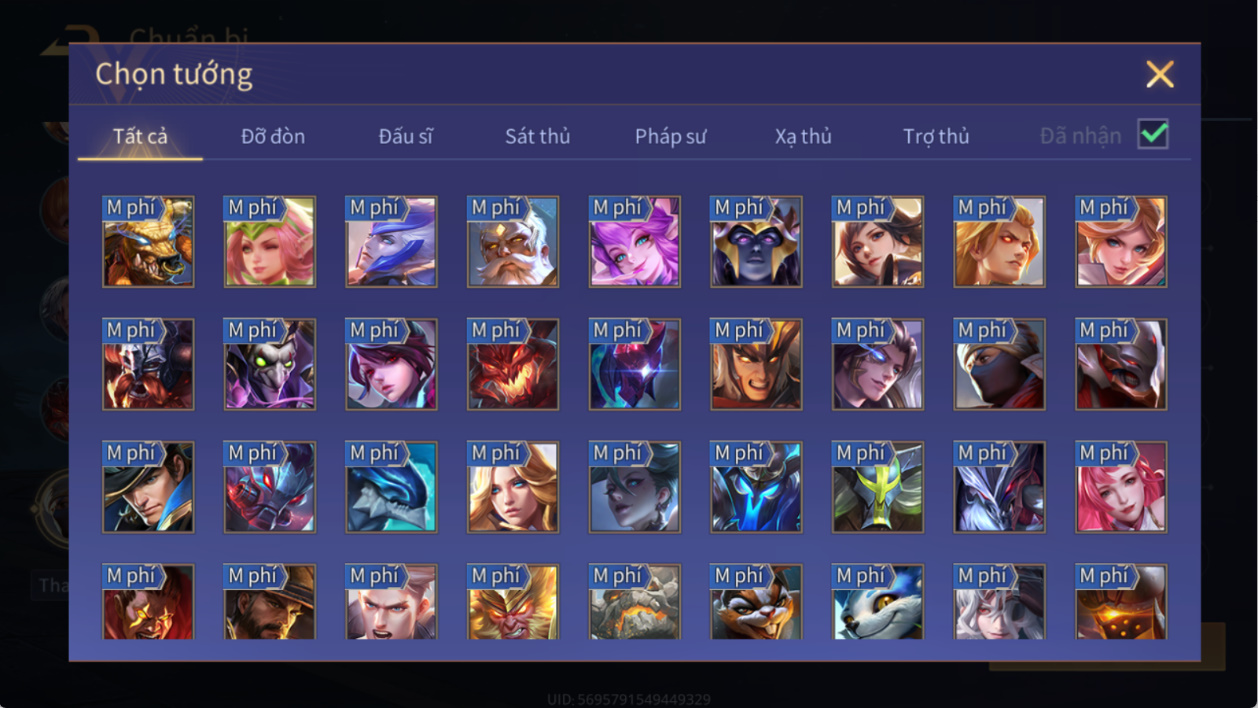
Task: Switch to the Đỡ đòn tab
Action: pos(273,136)
